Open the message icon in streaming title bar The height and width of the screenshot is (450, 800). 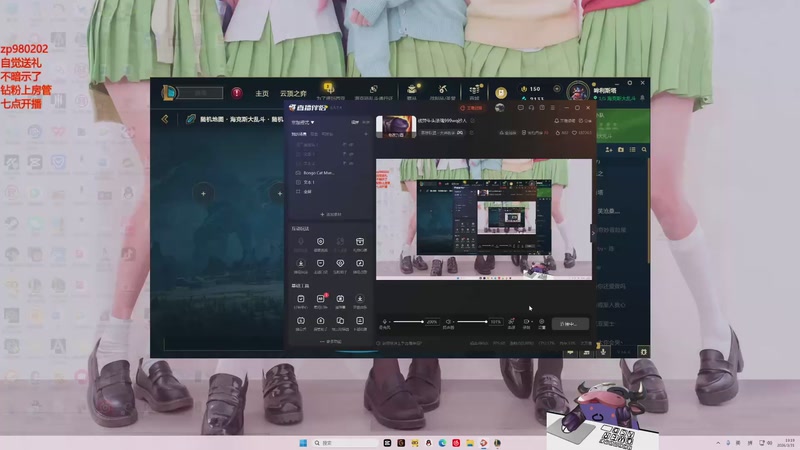[520, 108]
